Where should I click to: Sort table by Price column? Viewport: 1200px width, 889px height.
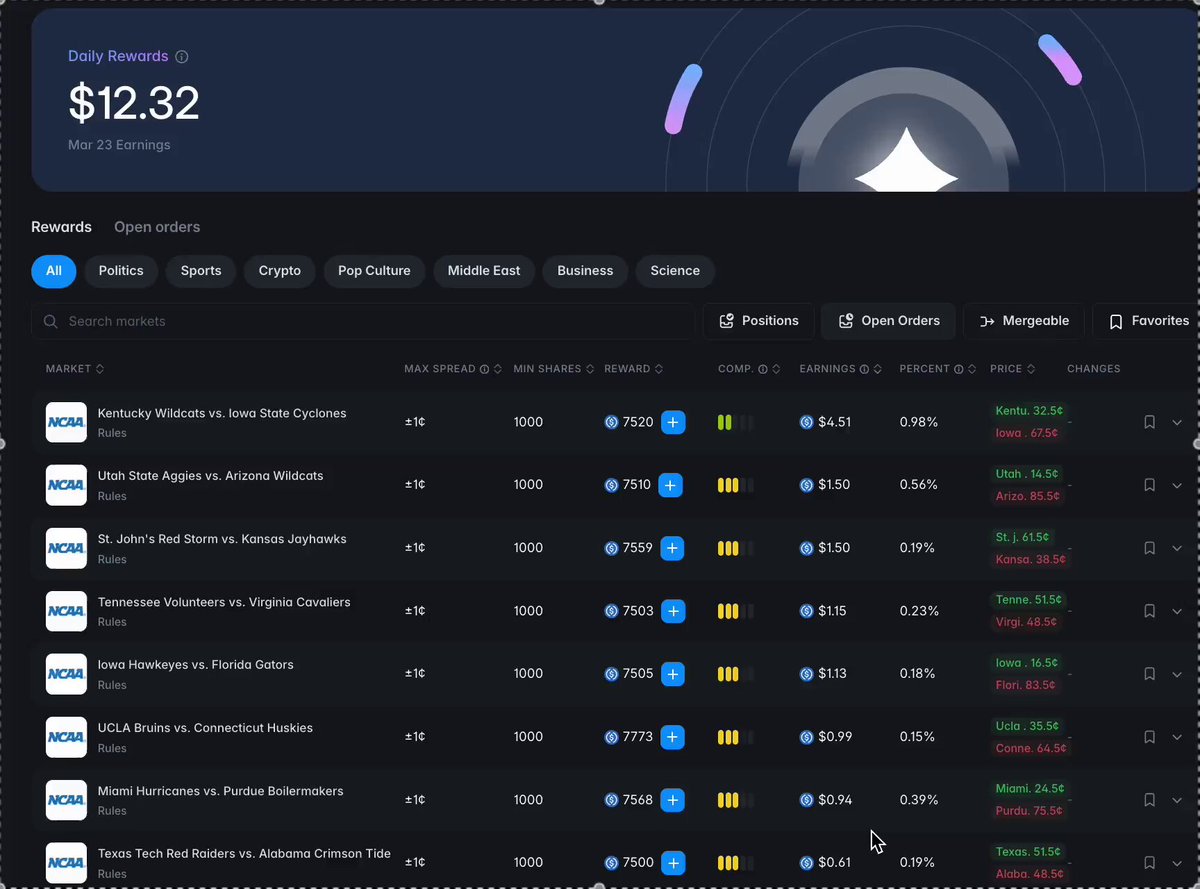tap(1013, 369)
